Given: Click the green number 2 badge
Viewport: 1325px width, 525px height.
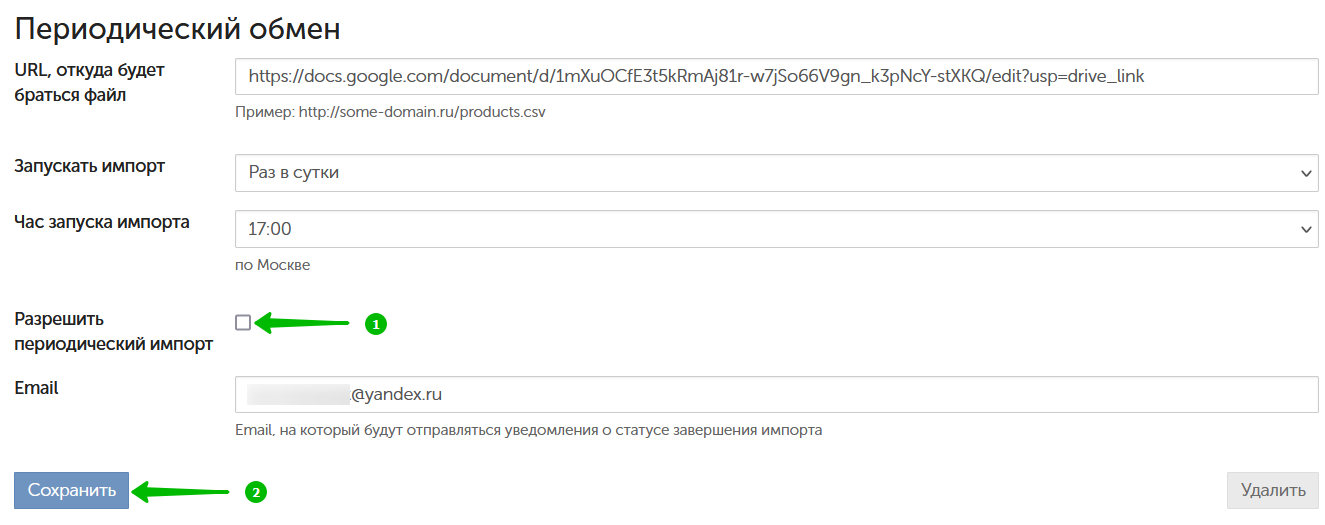Looking at the screenshot, I should 256,492.
